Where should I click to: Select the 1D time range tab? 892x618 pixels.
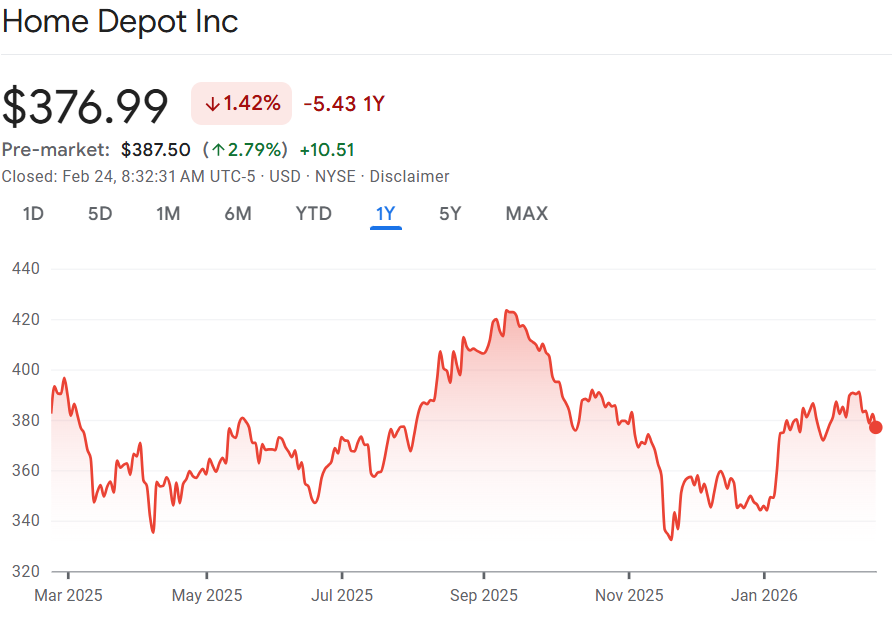[x=33, y=213]
